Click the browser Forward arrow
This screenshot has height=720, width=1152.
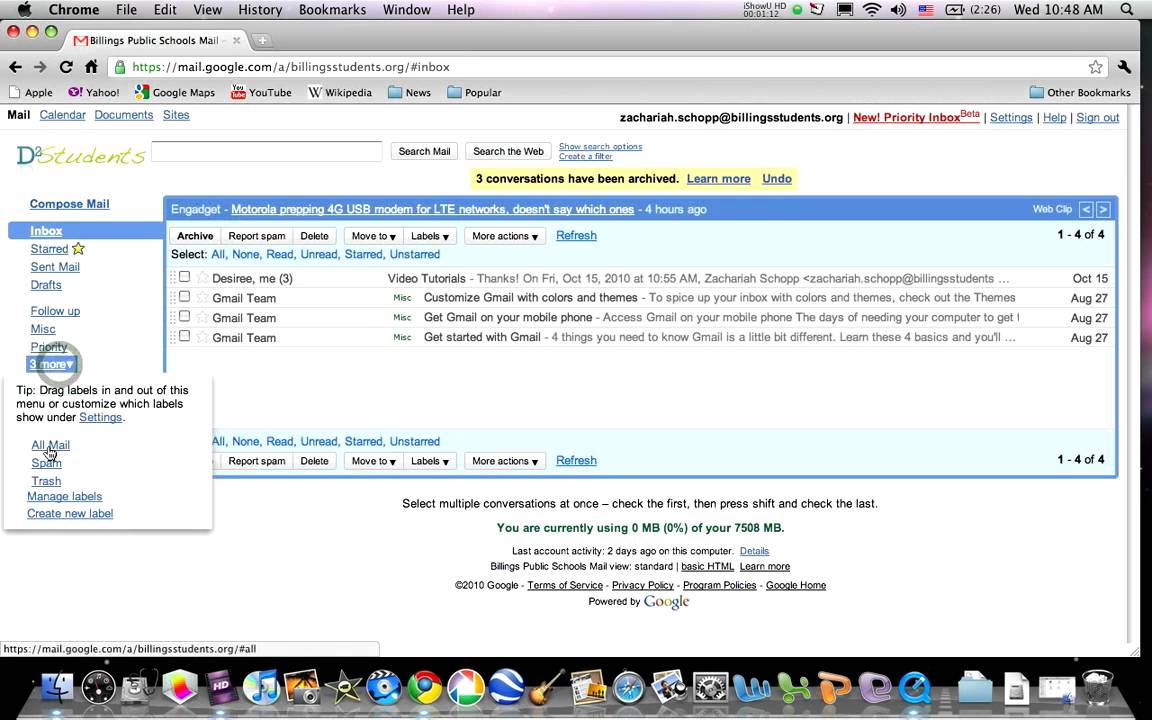click(x=40, y=67)
